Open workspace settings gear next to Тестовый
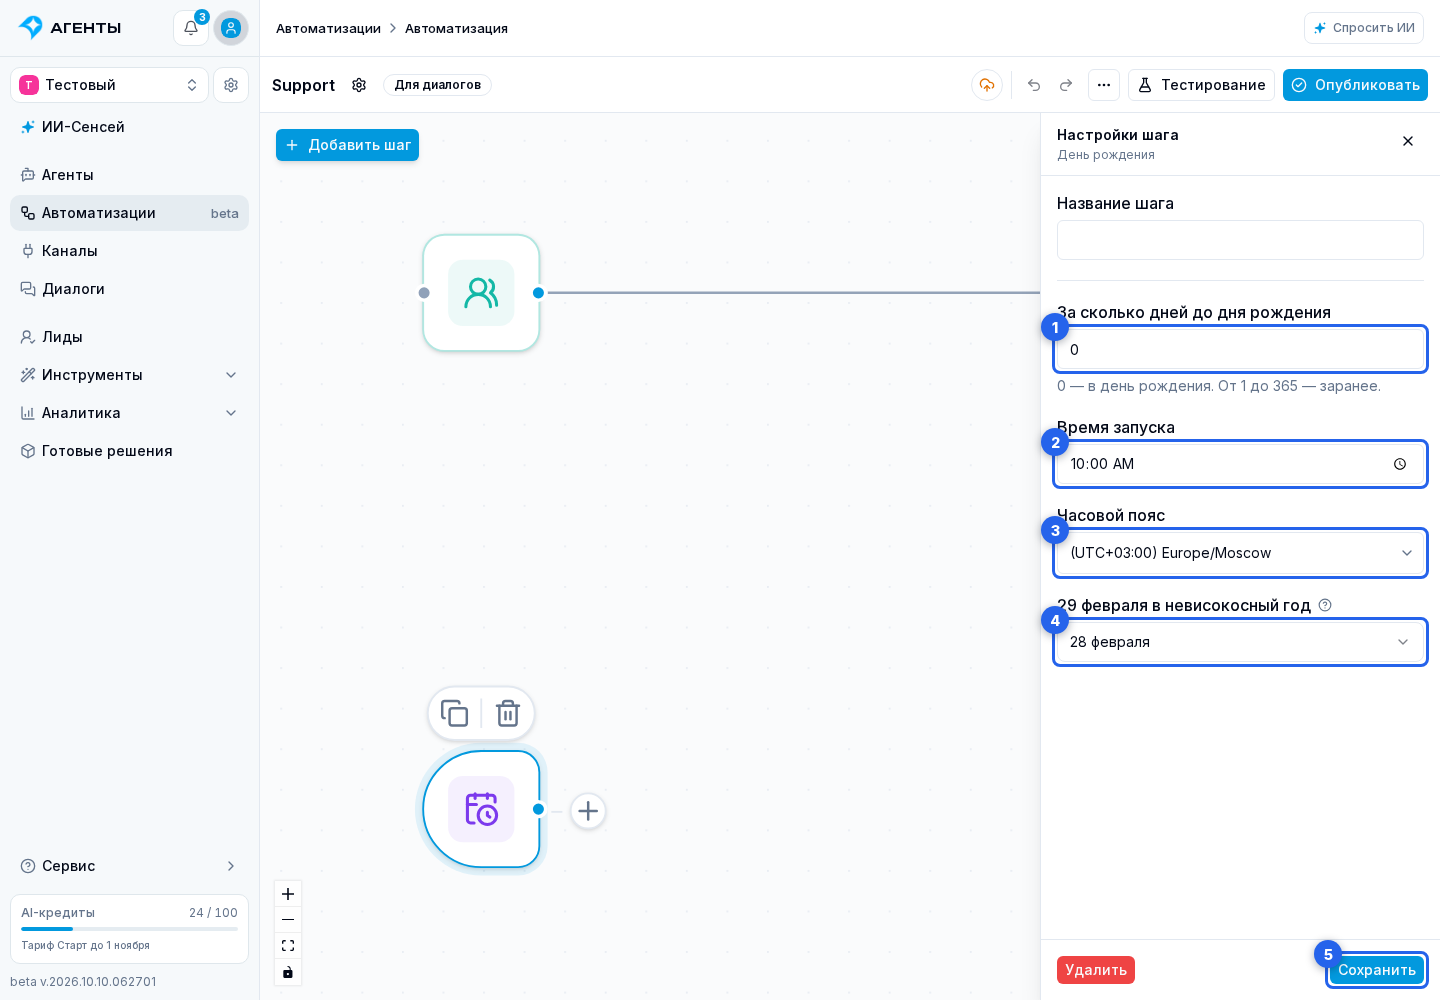The width and height of the screenshot is (1440, 1000). 231,85
